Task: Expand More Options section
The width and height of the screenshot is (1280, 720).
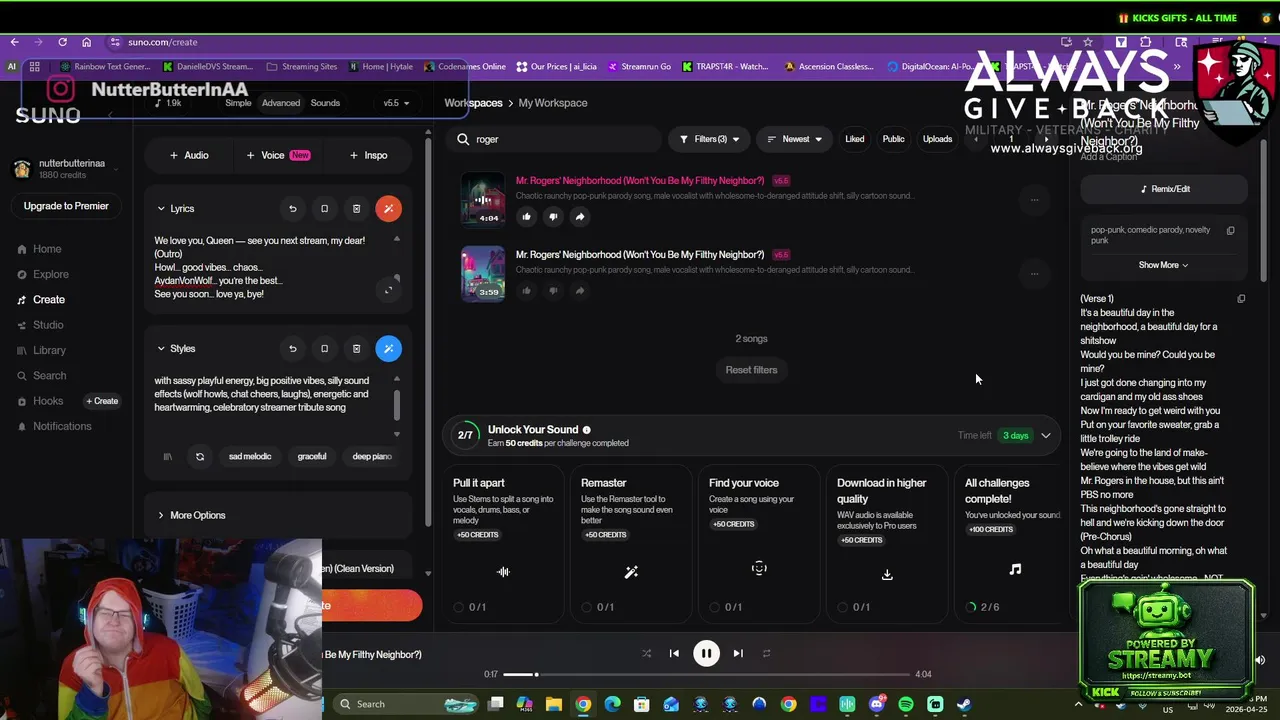Action: coord(191,515)
